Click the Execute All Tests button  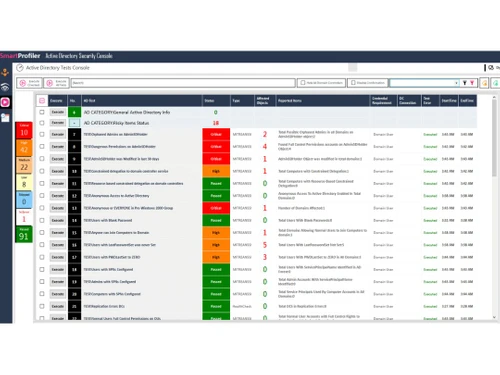click(57, 83)
